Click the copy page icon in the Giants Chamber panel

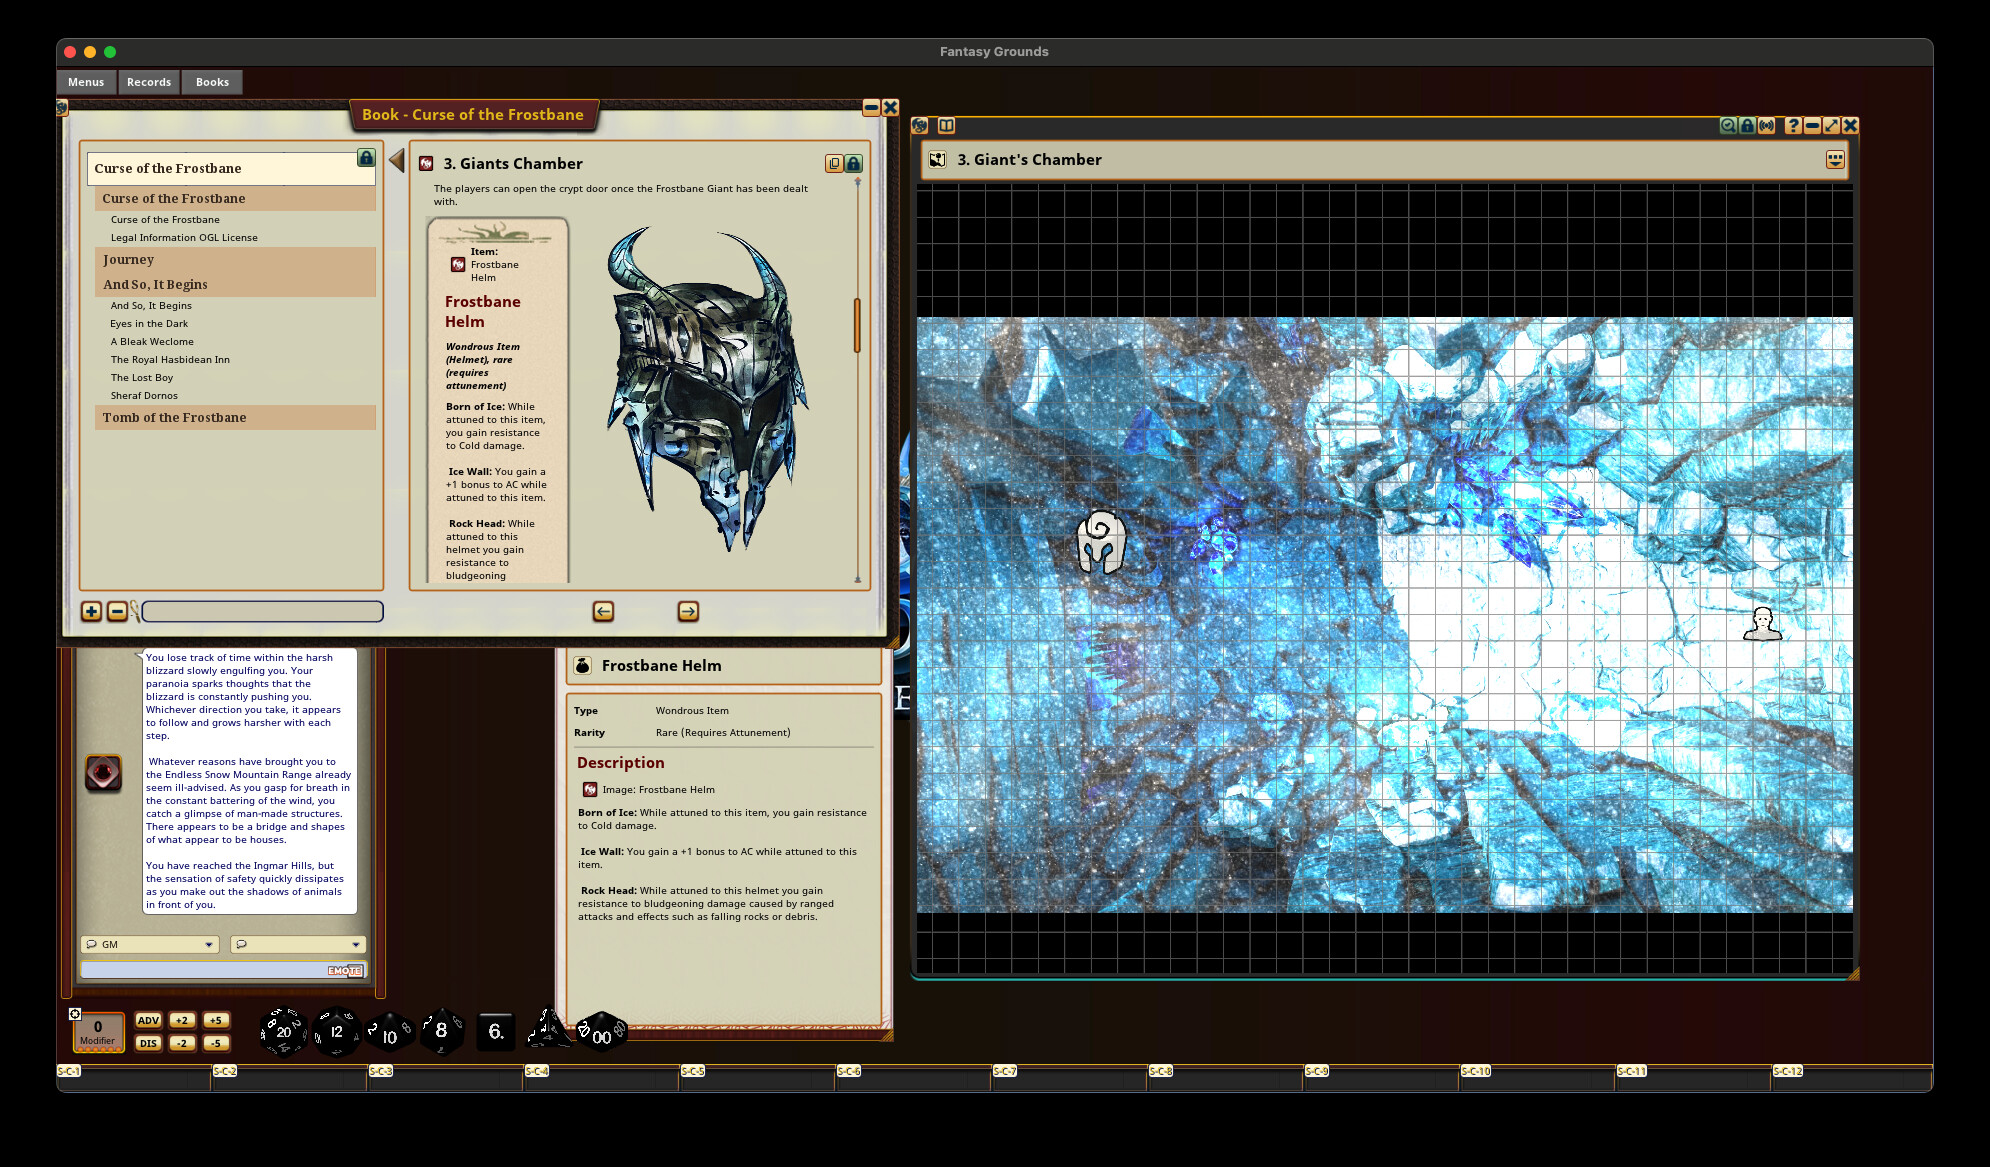(x=834, y=163)
